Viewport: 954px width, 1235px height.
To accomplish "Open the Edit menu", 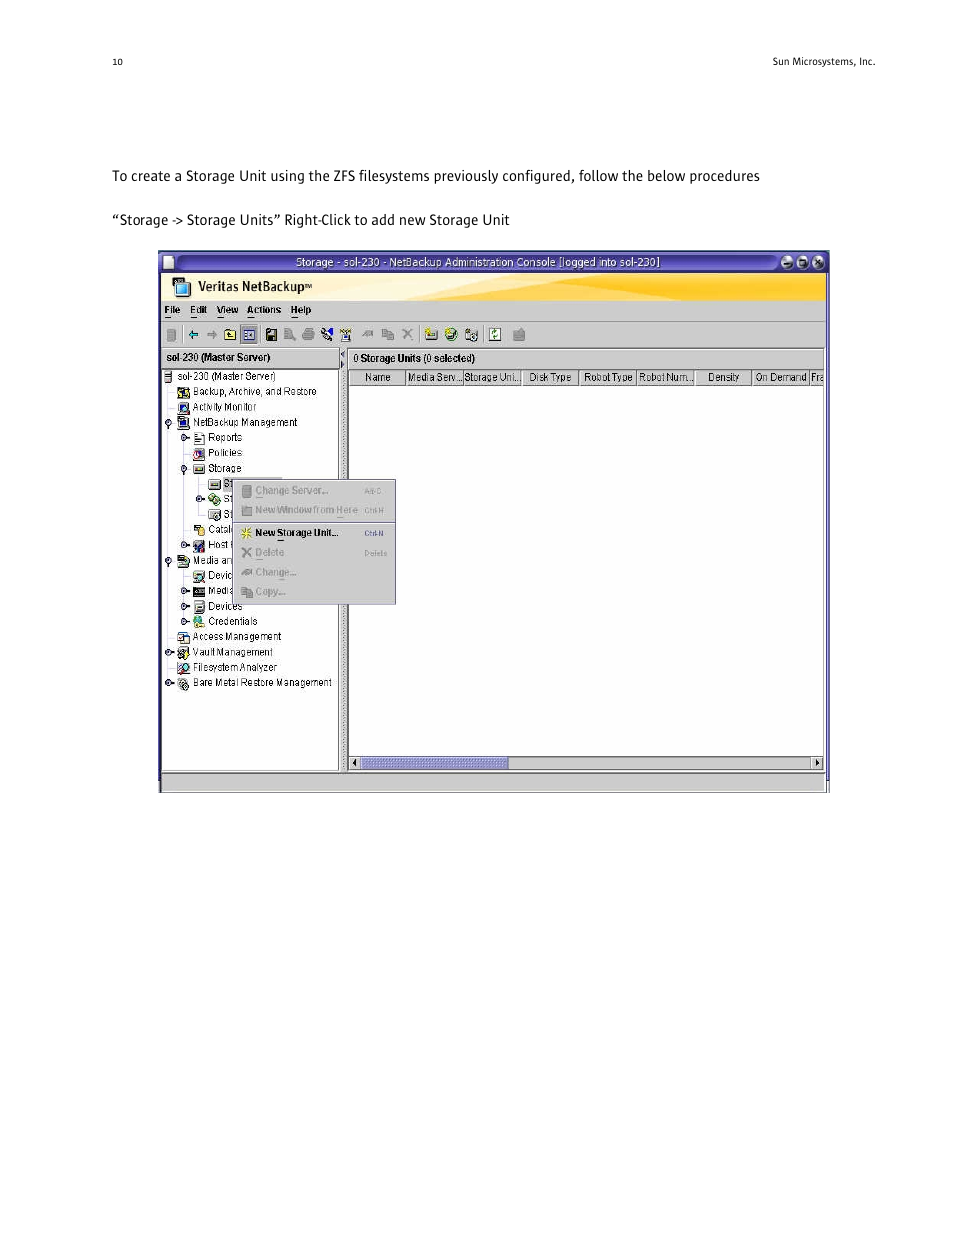I will [x=198, y=310].
